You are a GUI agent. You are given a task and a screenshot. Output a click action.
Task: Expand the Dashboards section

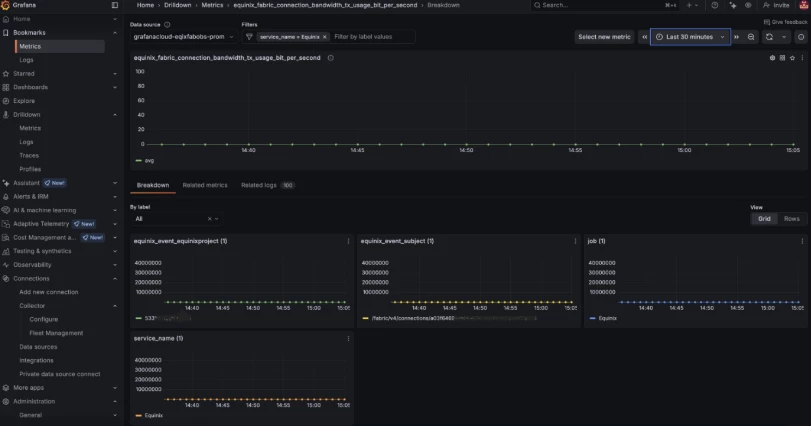115,87
